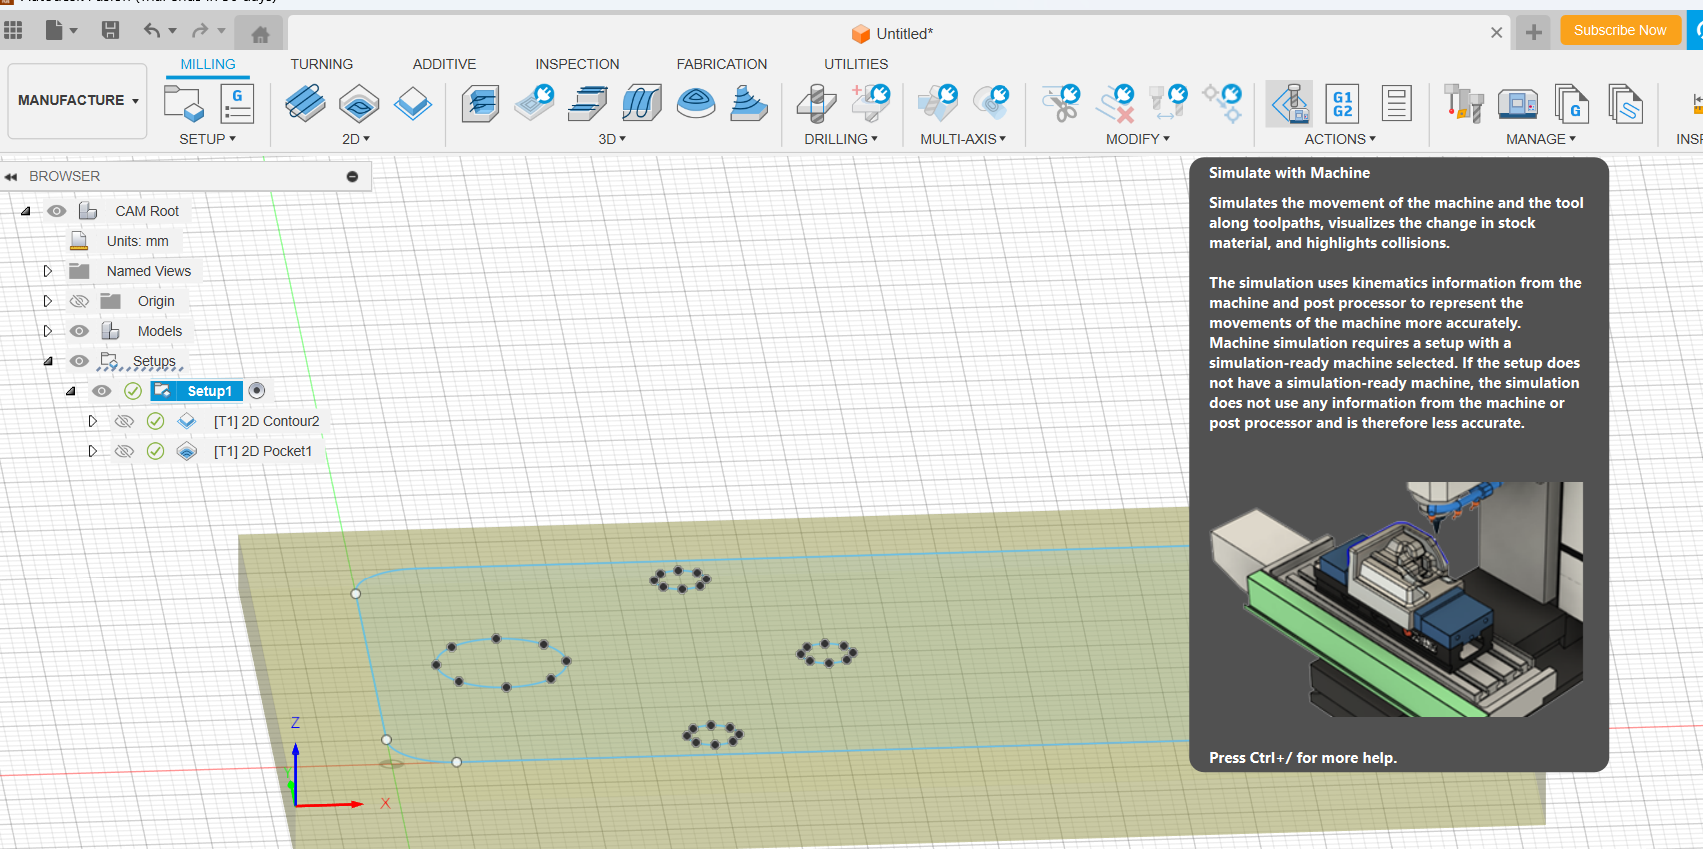1703x849 pixels.
Task: Show the 2D Contour2 toolpath
Action: click(124, 421)
